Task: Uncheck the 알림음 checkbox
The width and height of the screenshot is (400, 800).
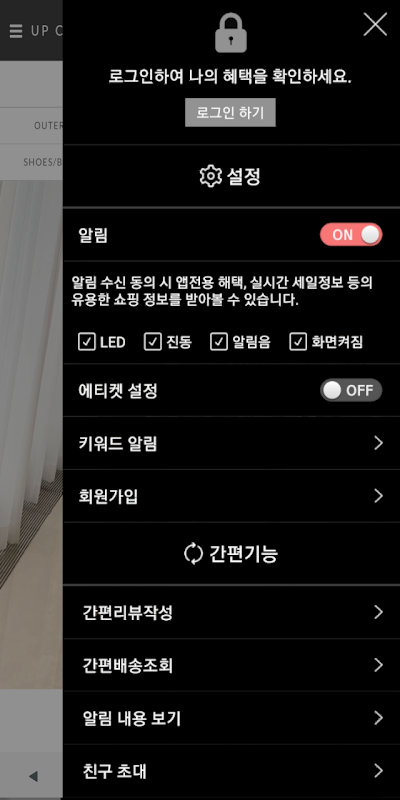Action: point(219,342)
